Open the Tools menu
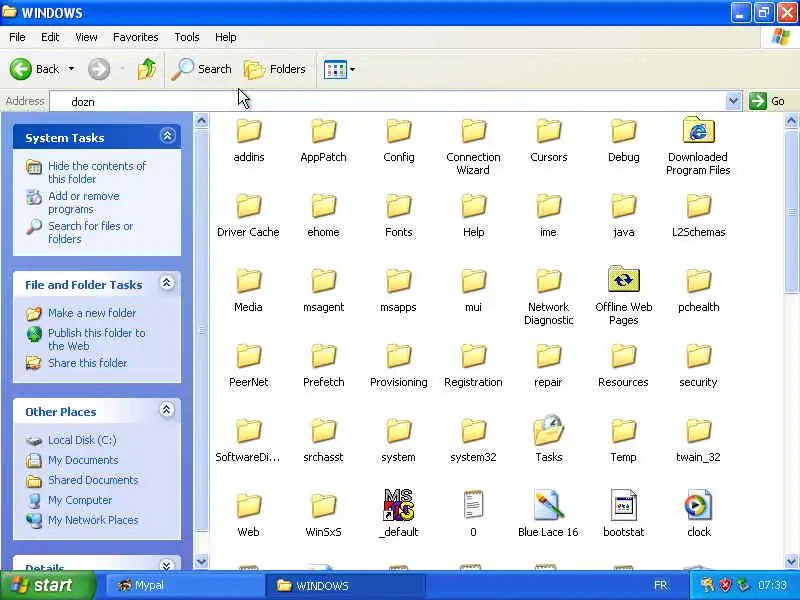This screenshot has height=600, width=800. tap(187, 37)
